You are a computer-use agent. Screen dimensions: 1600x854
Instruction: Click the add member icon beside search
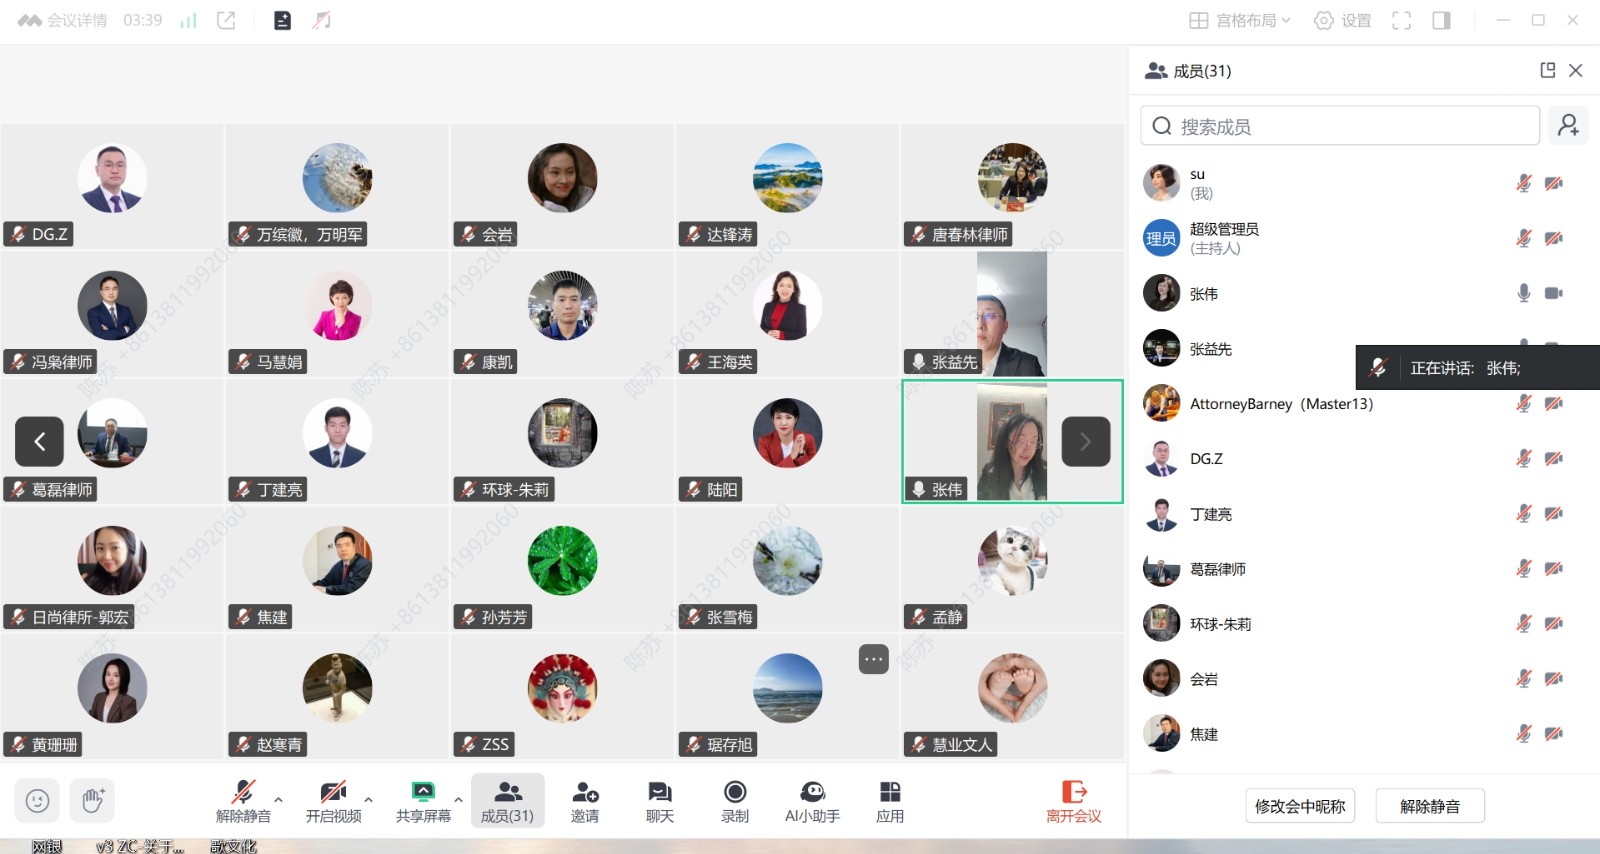pos(1568,126)
